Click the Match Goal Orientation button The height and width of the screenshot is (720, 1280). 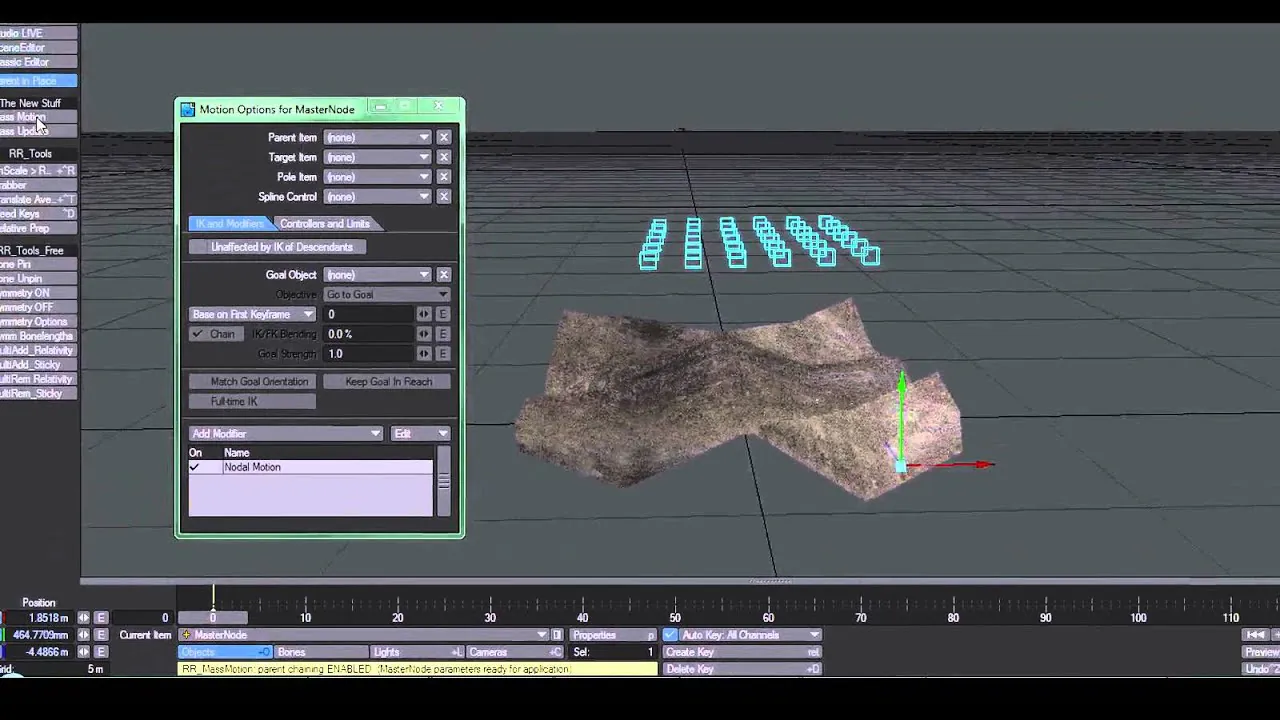[259, 382]
